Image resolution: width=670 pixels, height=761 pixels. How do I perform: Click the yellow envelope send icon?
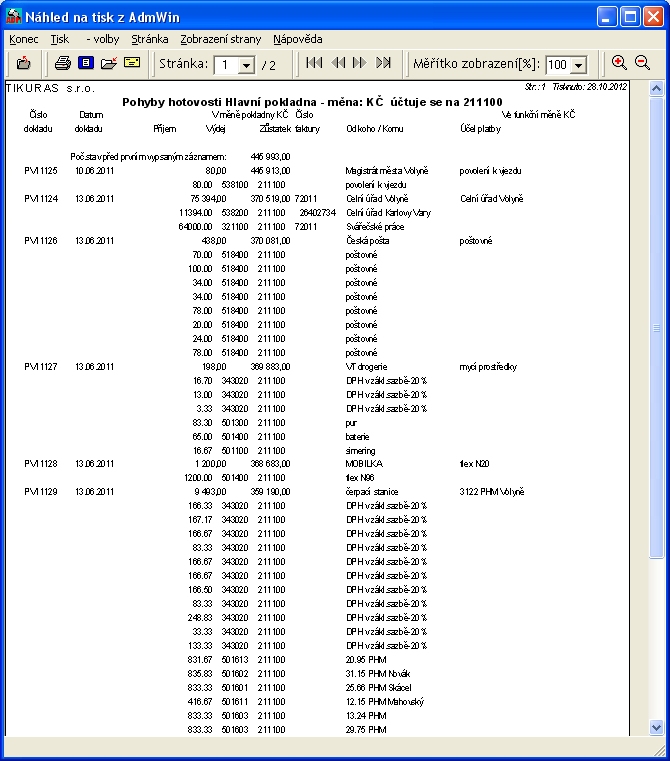132,63
